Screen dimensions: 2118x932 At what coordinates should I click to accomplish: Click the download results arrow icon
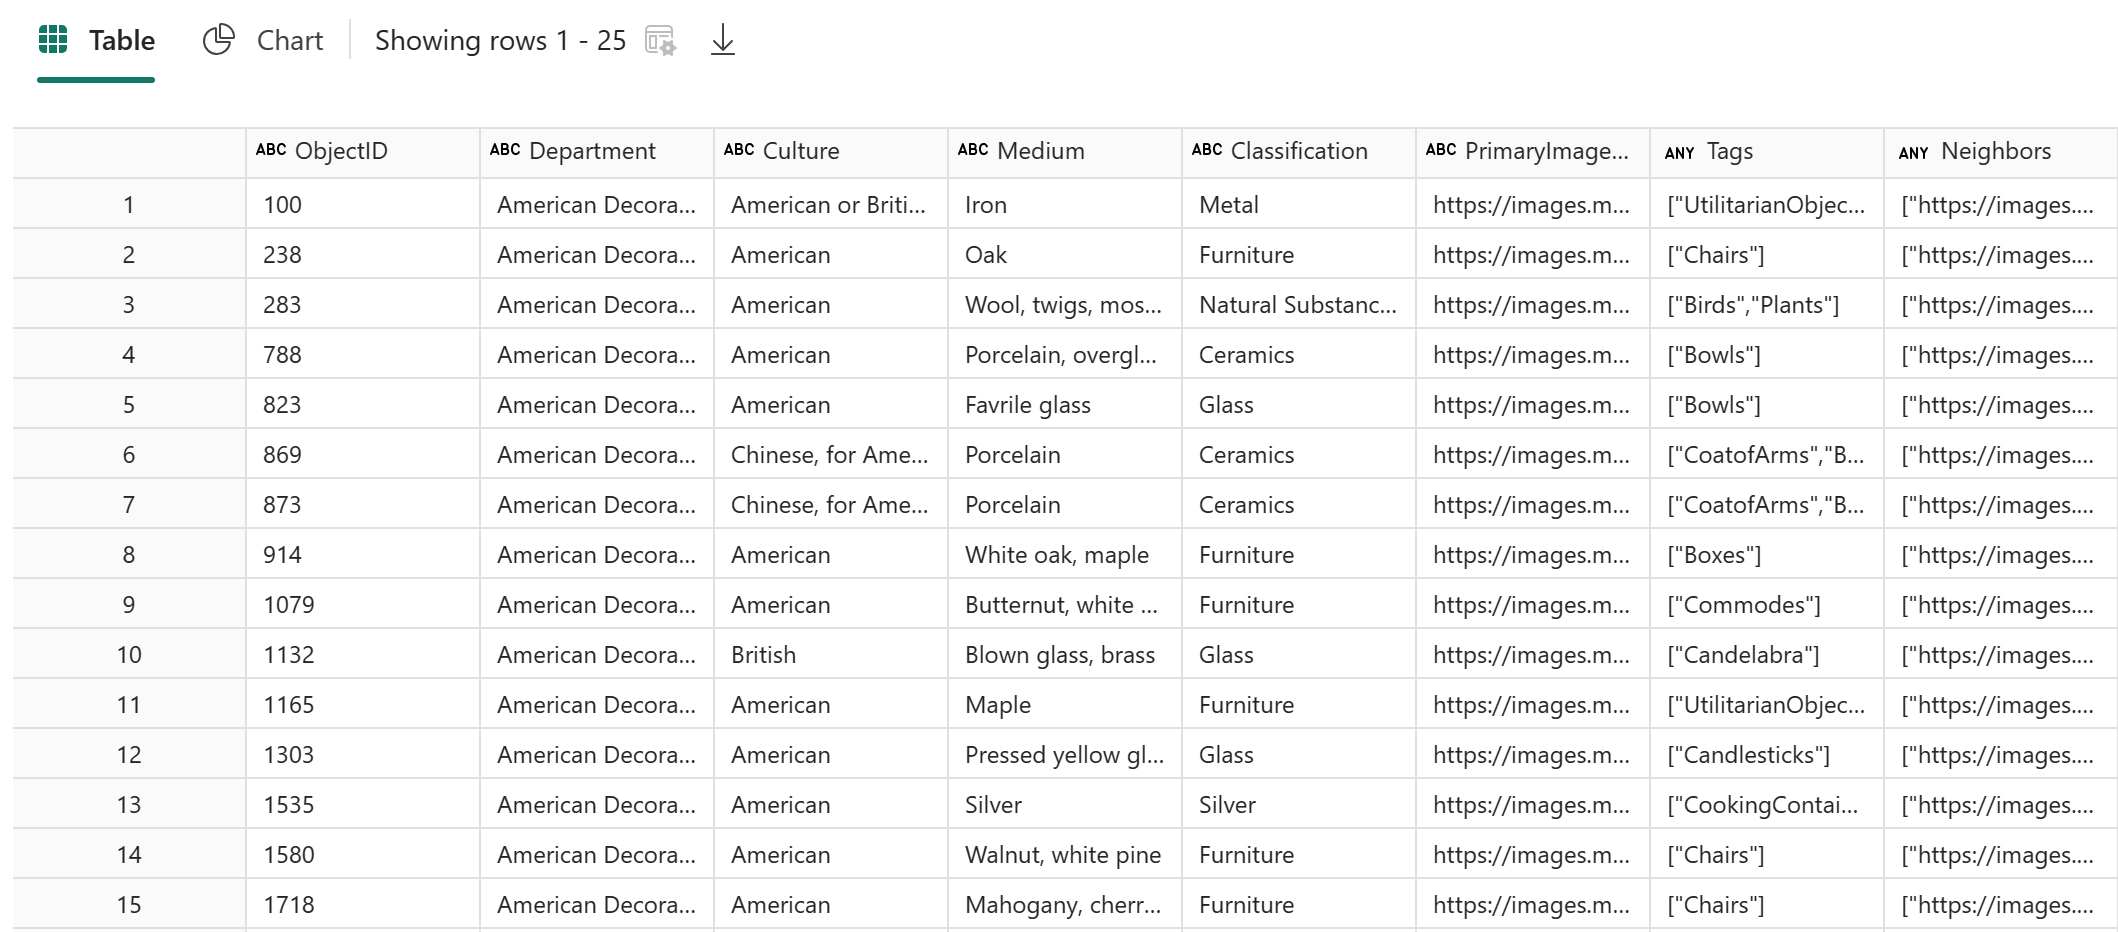pos(722,41)
